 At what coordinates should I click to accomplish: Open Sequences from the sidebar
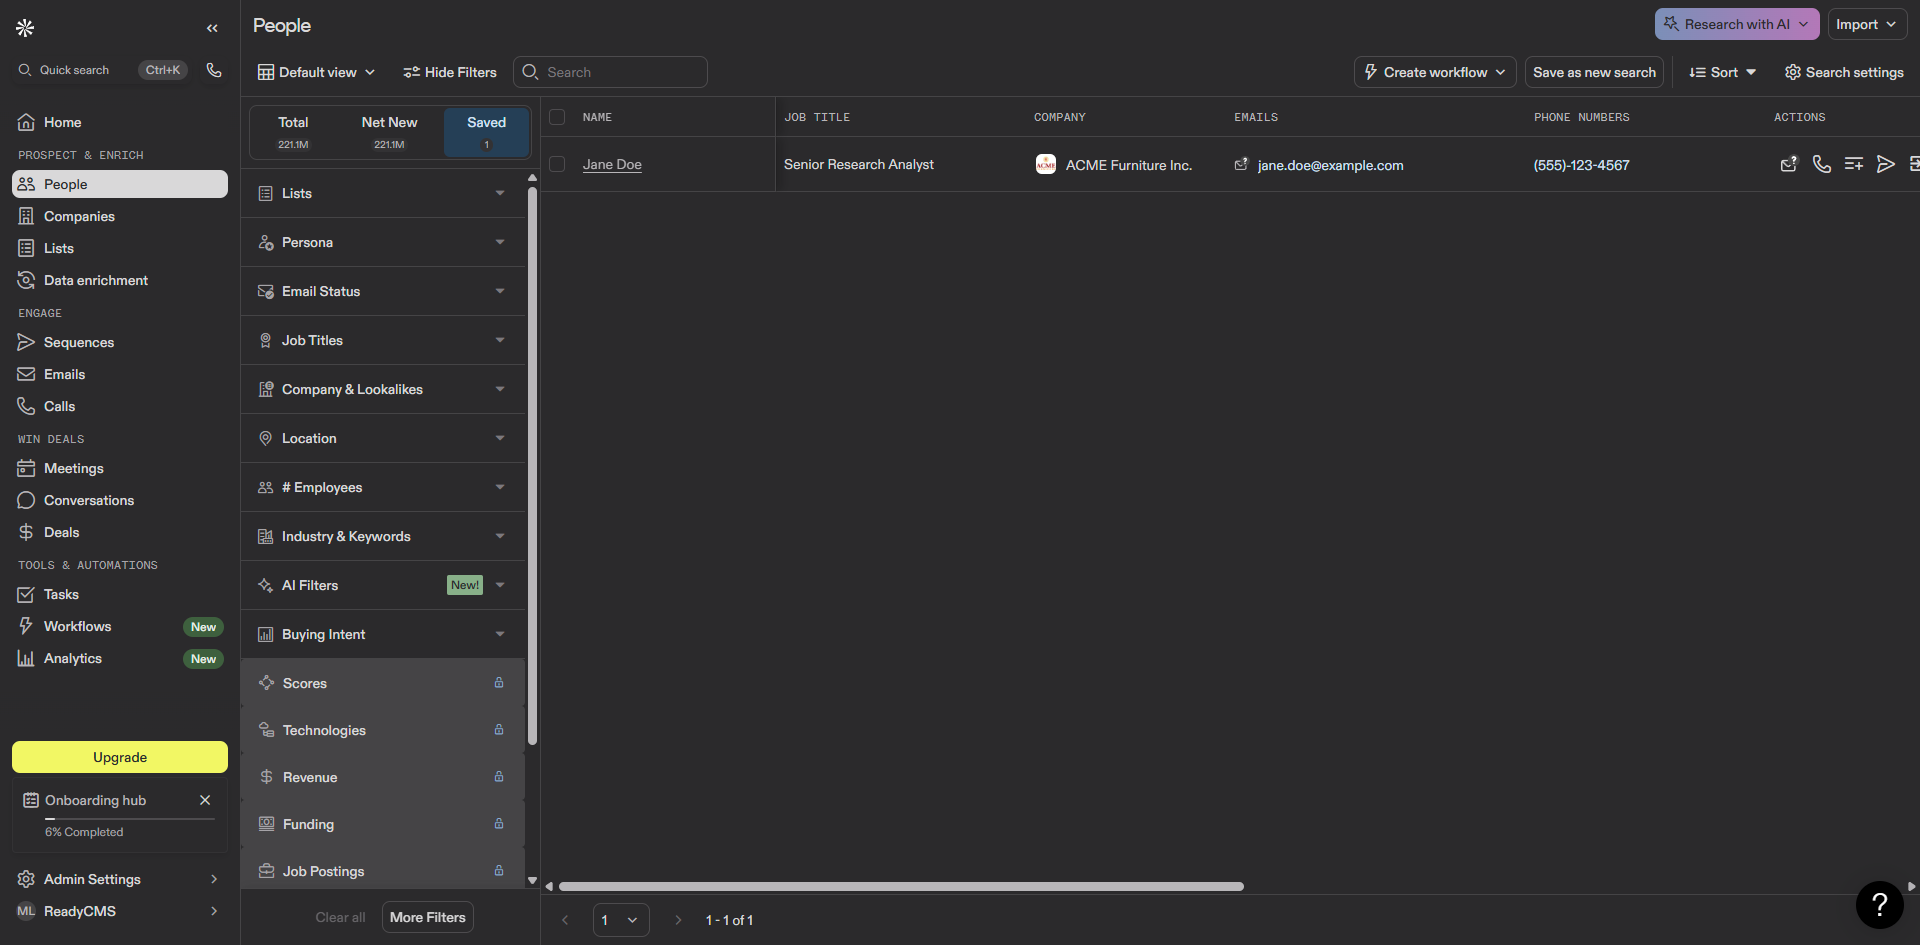click(120, 342)
